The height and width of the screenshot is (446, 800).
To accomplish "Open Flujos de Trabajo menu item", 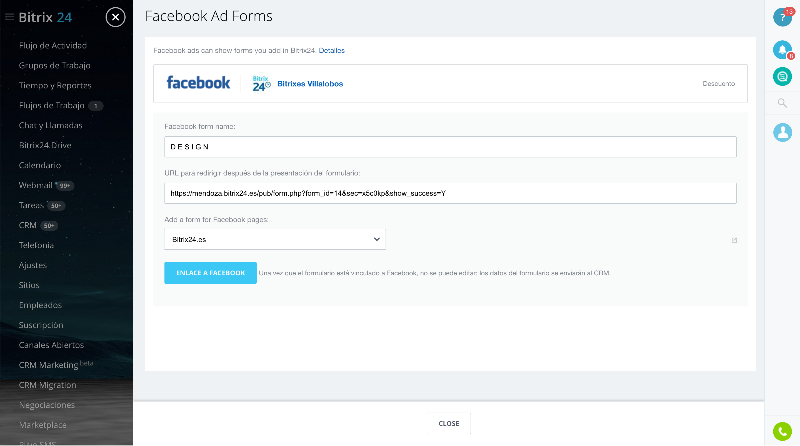I will [52, 105].
